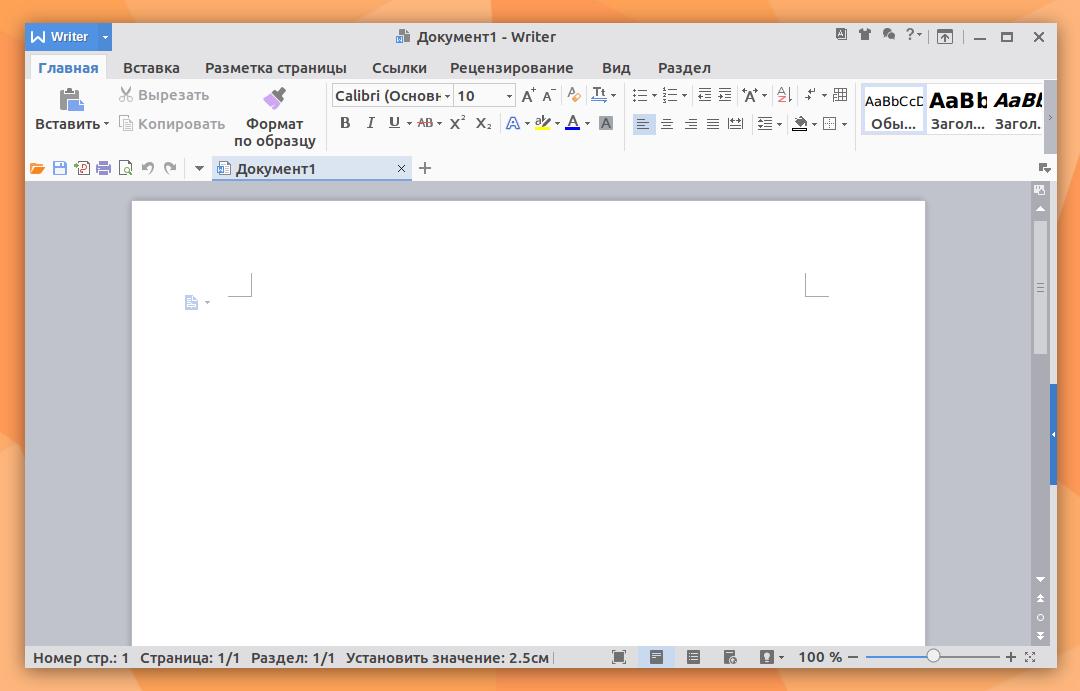
Task: Save document with the floppy disk icon
Action: tap(60, 168)
